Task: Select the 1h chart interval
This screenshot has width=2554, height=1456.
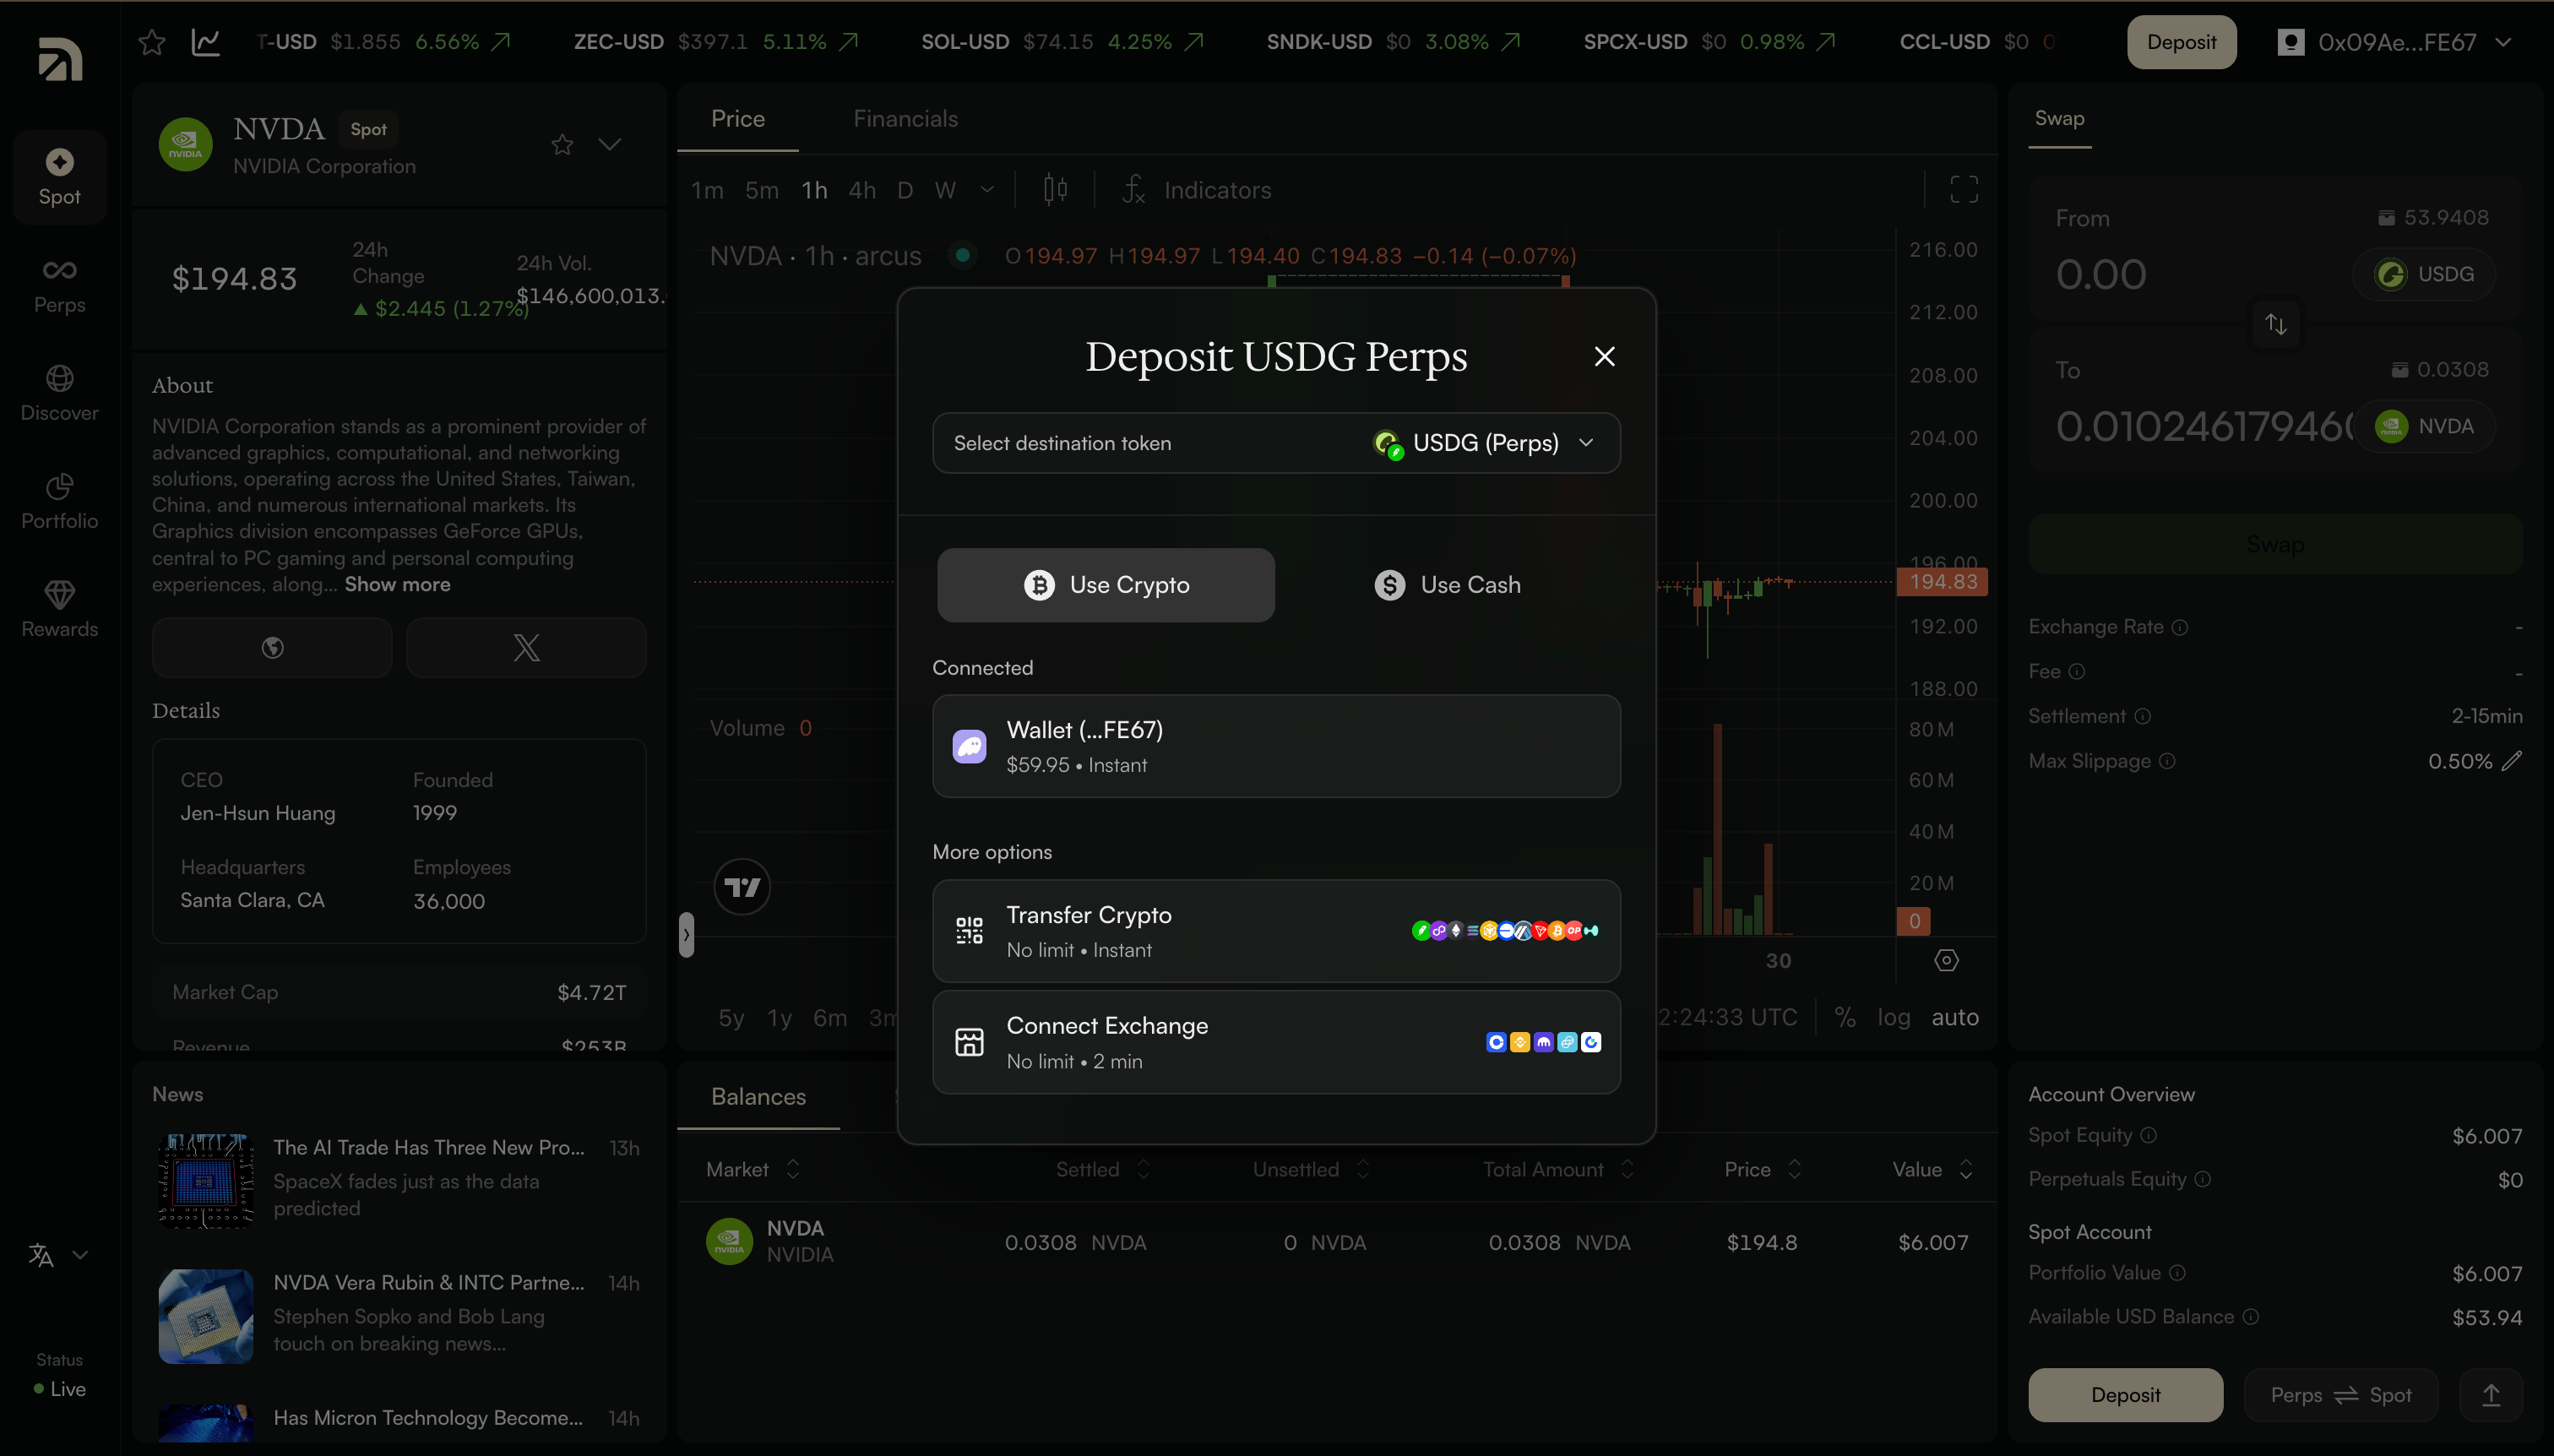Action: pyautogui.click(x=814, y=190)
